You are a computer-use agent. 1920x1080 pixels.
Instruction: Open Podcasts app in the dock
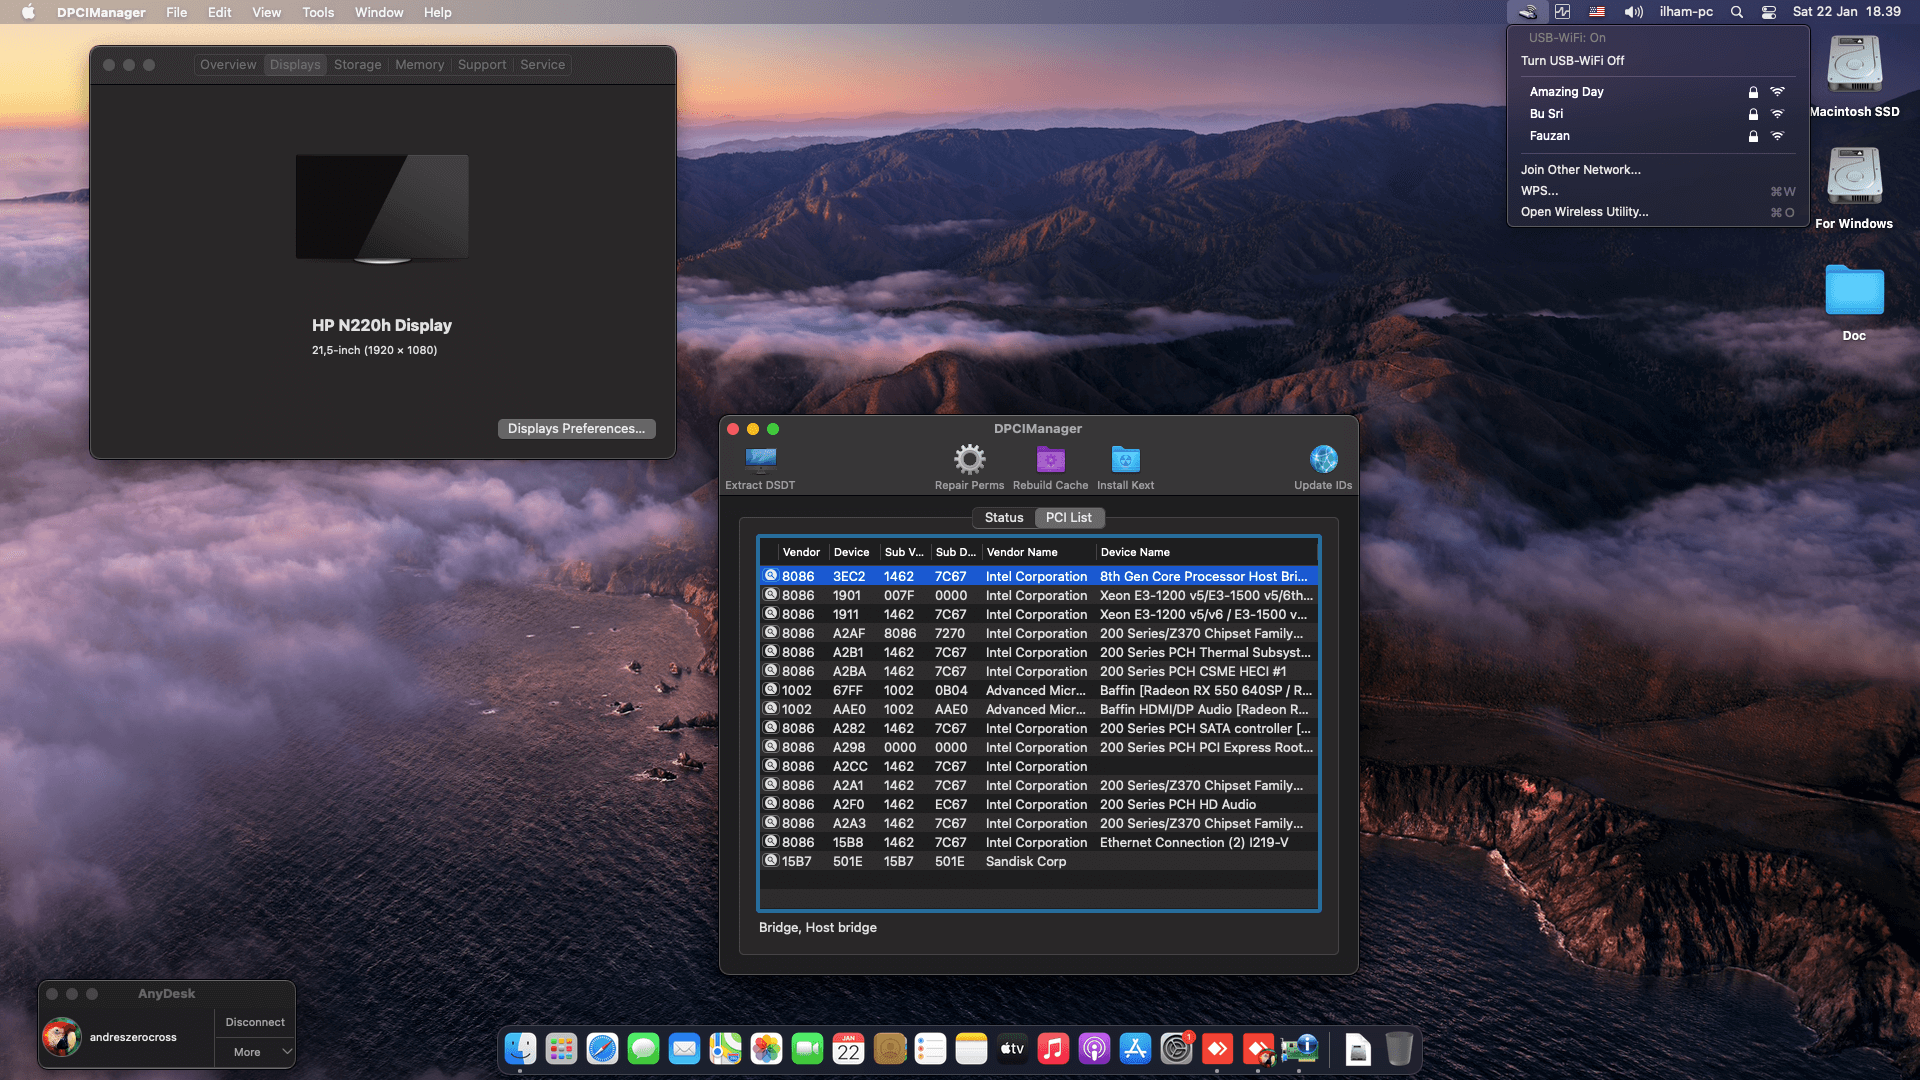[1094, 1049]
